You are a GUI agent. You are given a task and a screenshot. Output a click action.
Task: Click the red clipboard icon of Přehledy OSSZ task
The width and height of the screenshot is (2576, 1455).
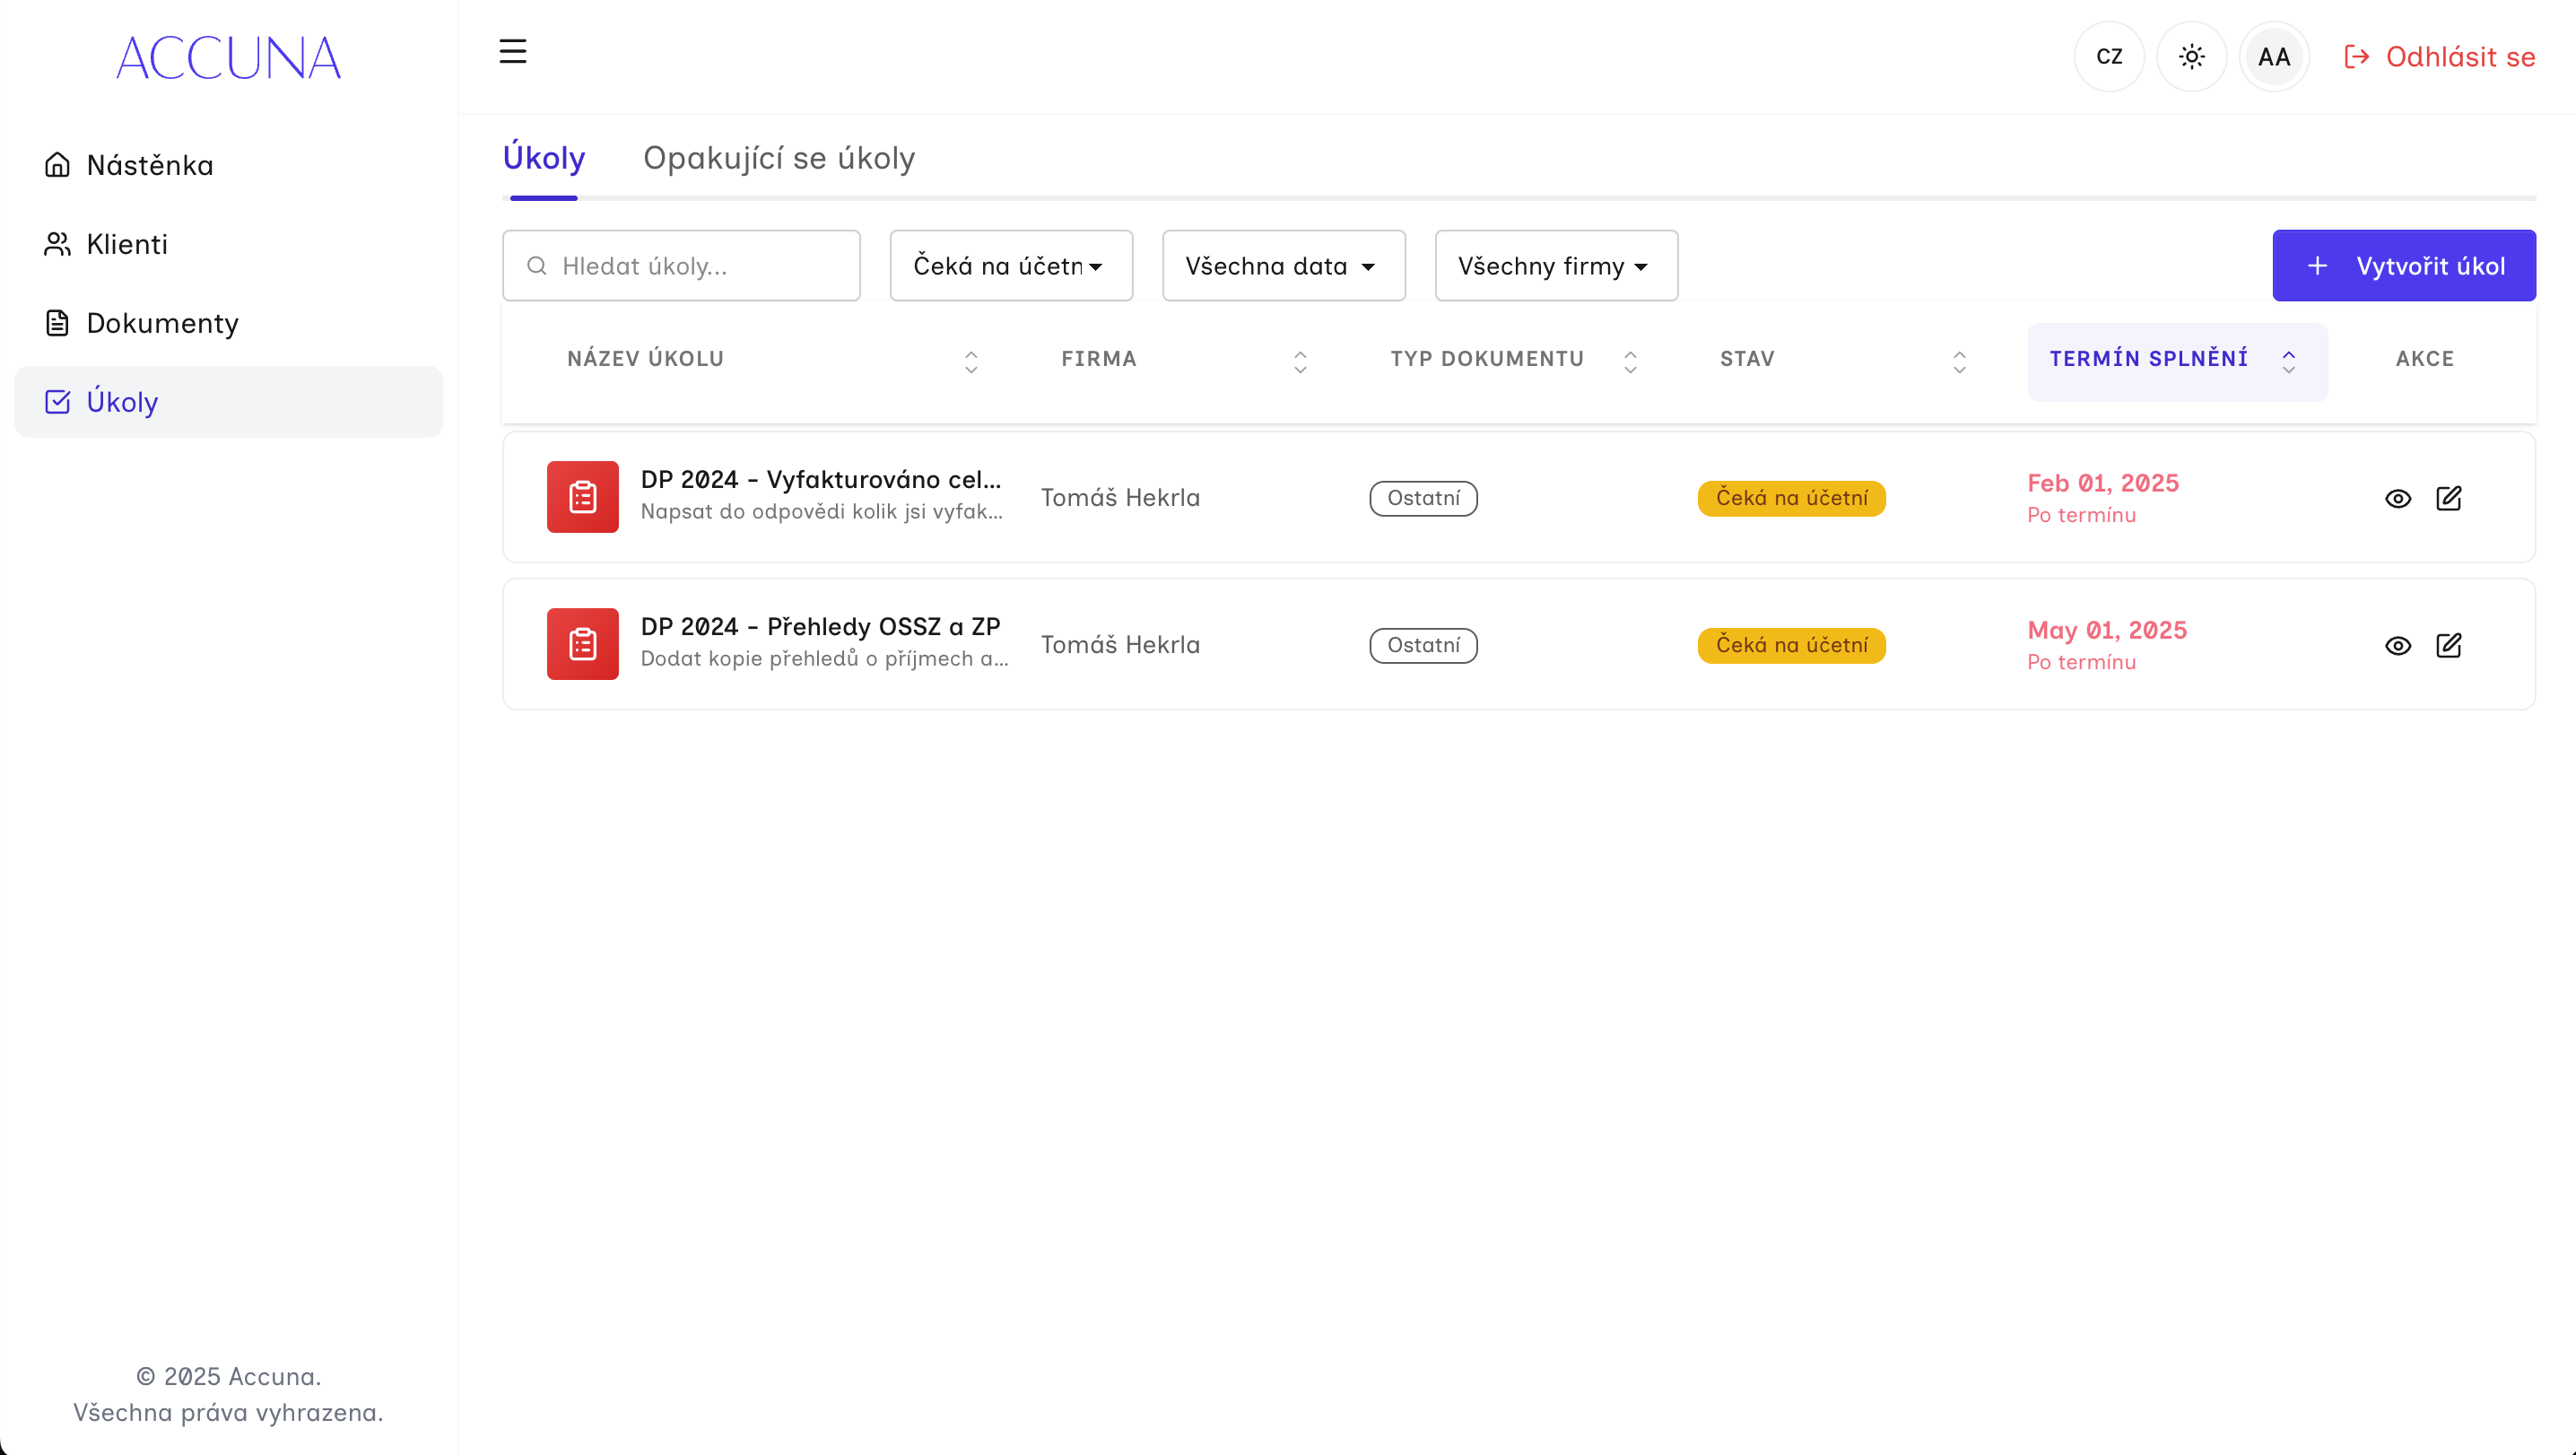(582, 644)
